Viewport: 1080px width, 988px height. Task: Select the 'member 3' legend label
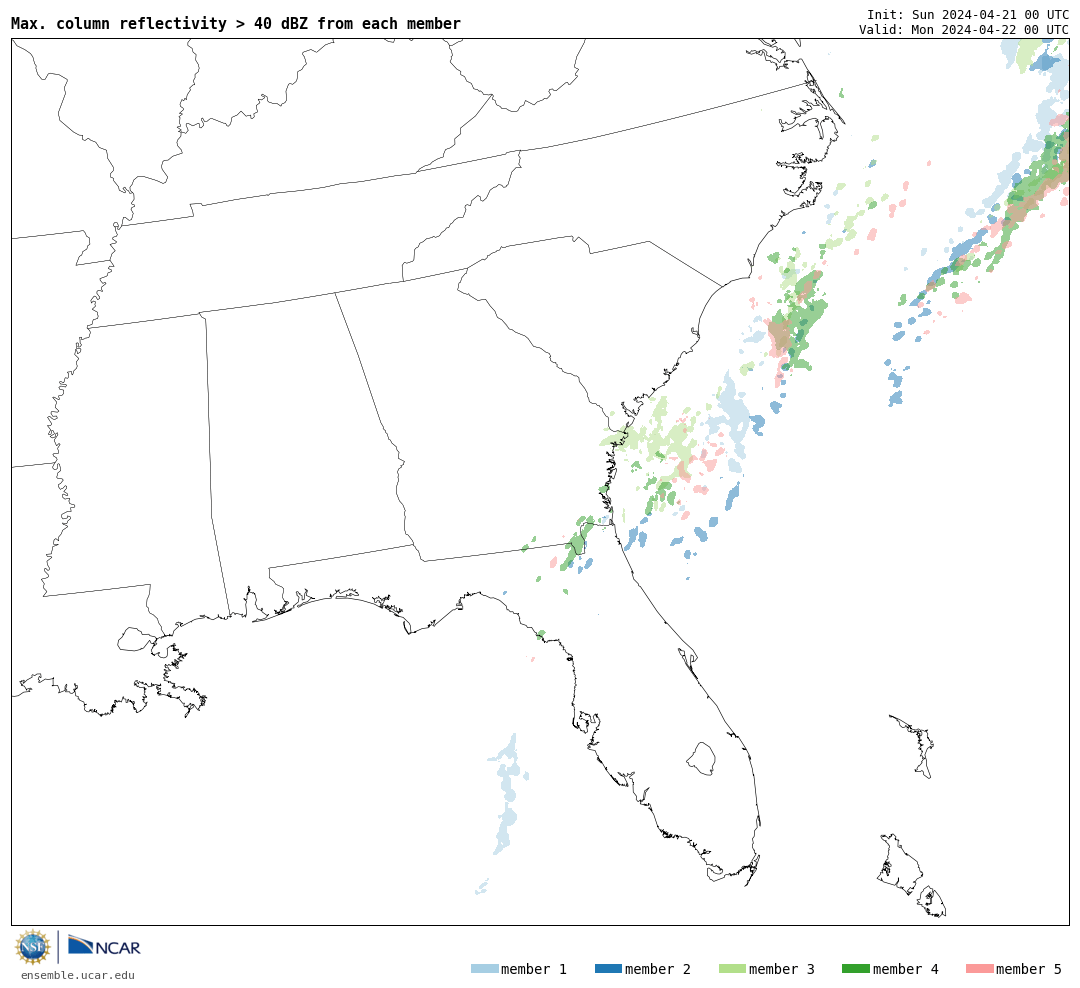(x=782, y=969)
